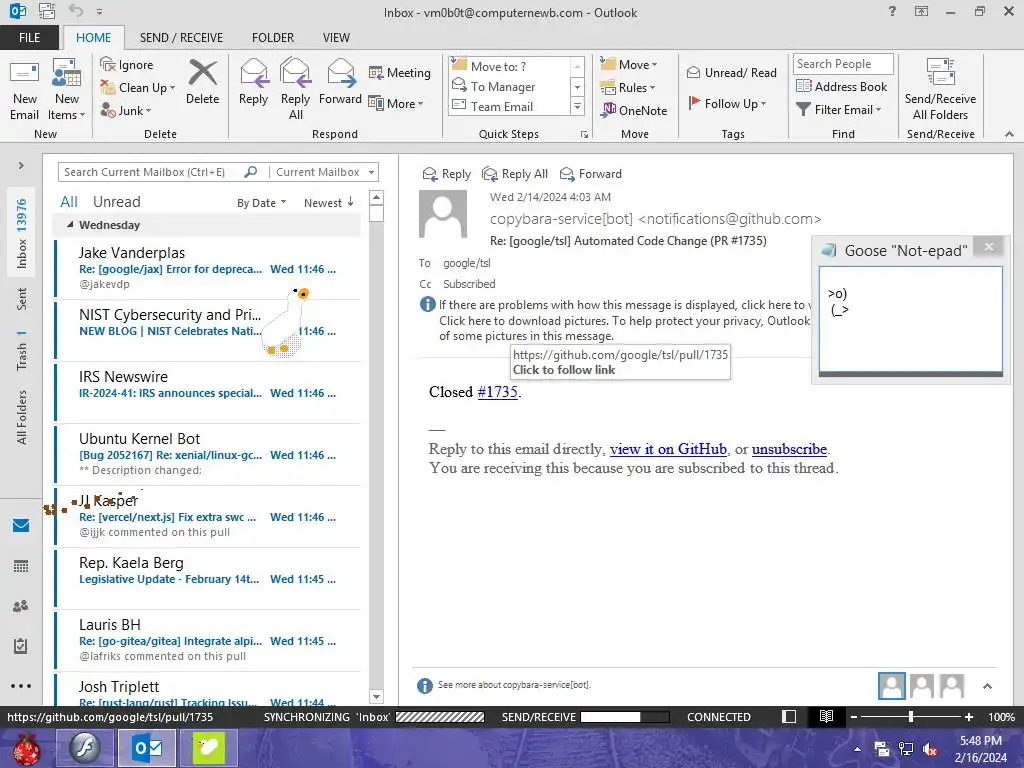Open the Mail navigation icon
1024x768 pixels.
pyautogui.click(x=21, y=525)
